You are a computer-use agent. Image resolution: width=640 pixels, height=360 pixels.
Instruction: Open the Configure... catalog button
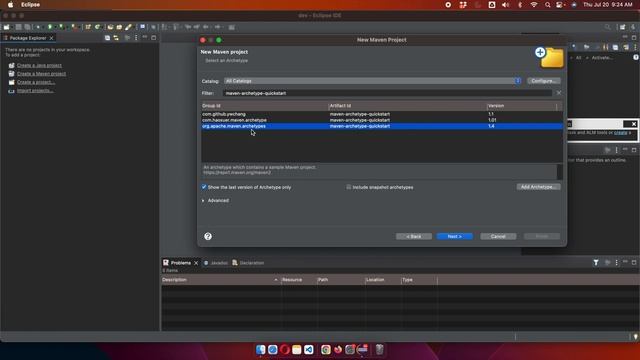click(x=544, y=81)
